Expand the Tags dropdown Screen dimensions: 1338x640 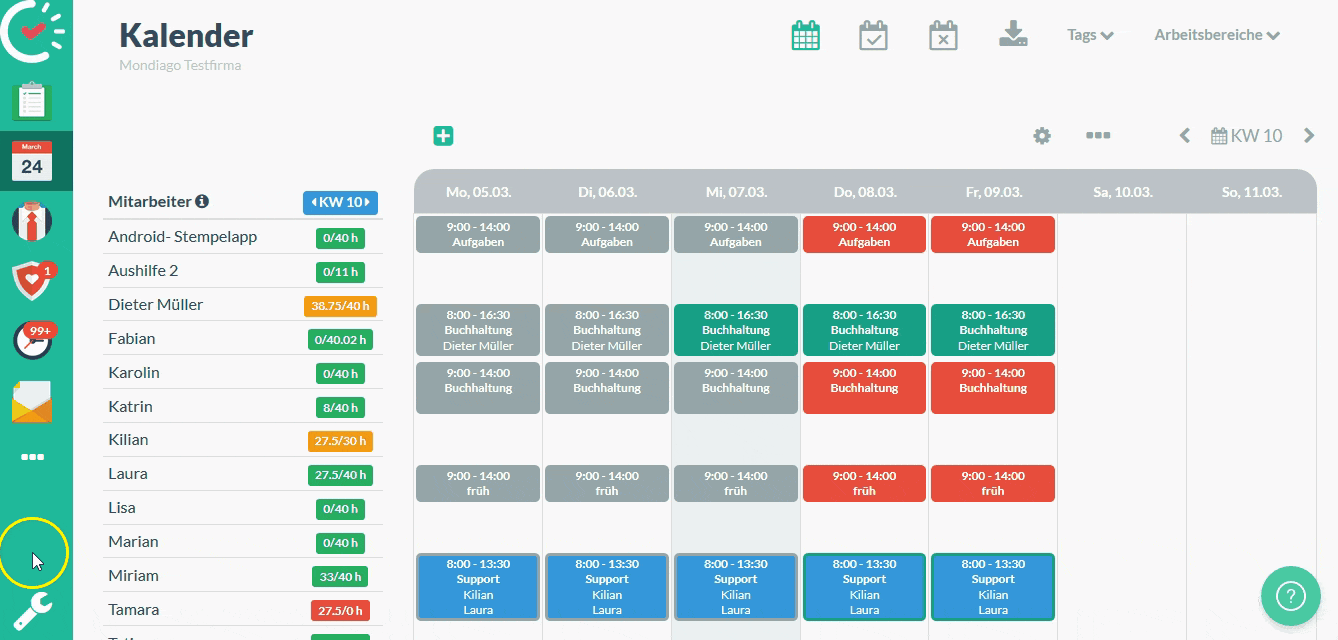point(1090,35)
